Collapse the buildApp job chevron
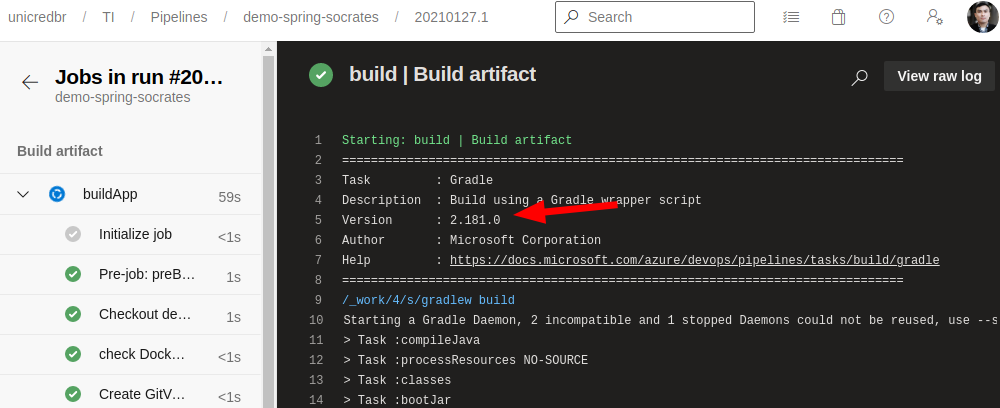This screenshot has height=408, width=1000. tap(23, 194)
